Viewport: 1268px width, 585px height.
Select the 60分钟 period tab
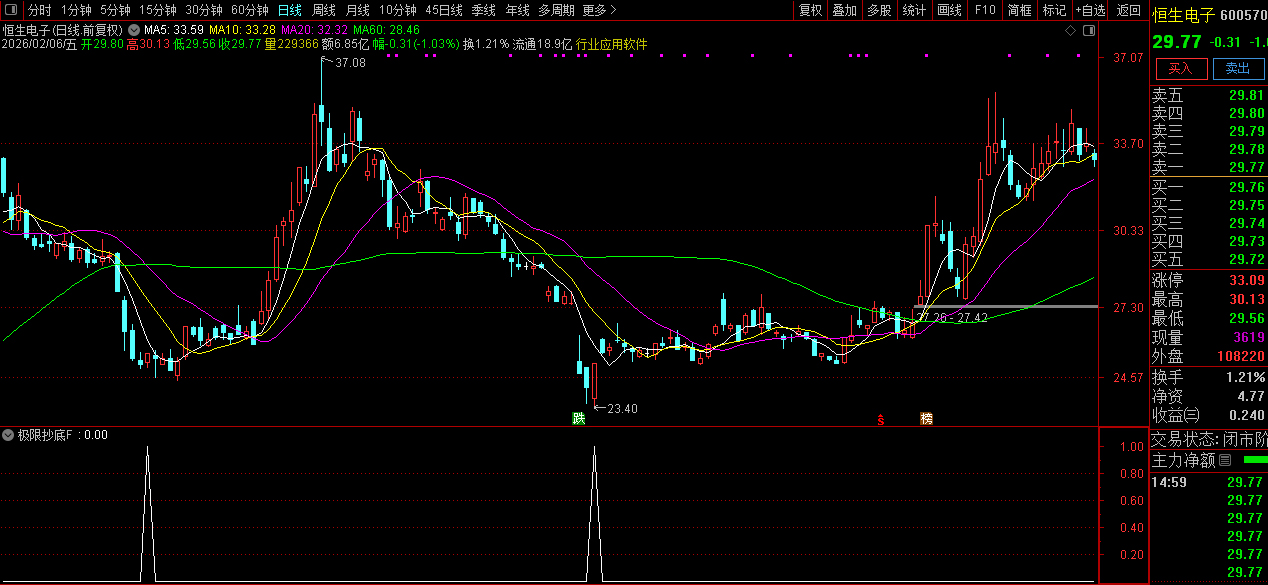[x=250, y=10]
